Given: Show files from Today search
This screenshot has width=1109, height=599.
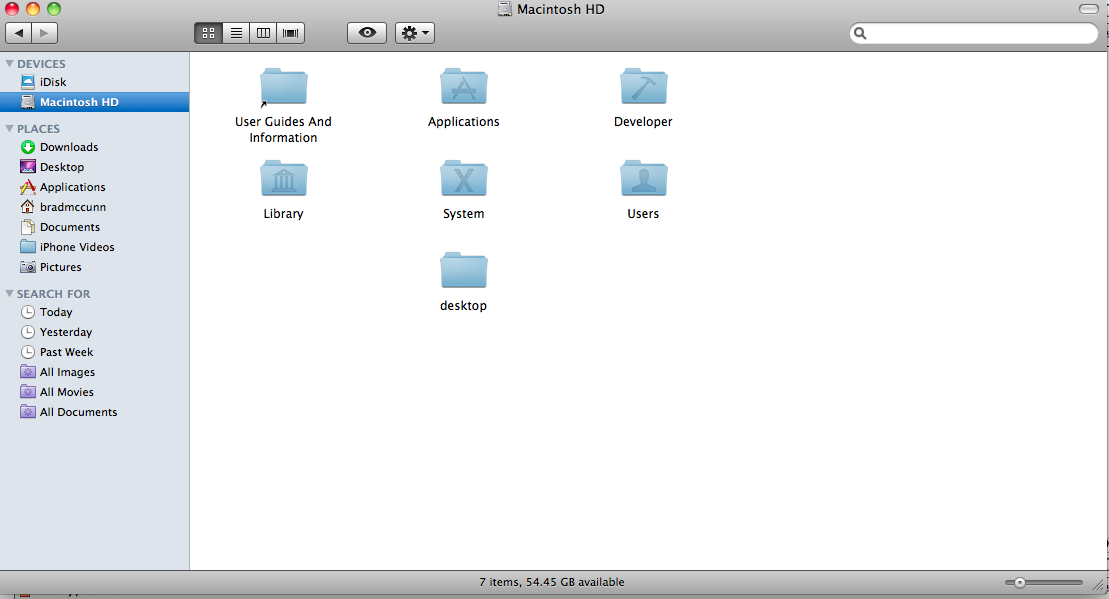Looking at the screenshot, I should tap(95, 312).
